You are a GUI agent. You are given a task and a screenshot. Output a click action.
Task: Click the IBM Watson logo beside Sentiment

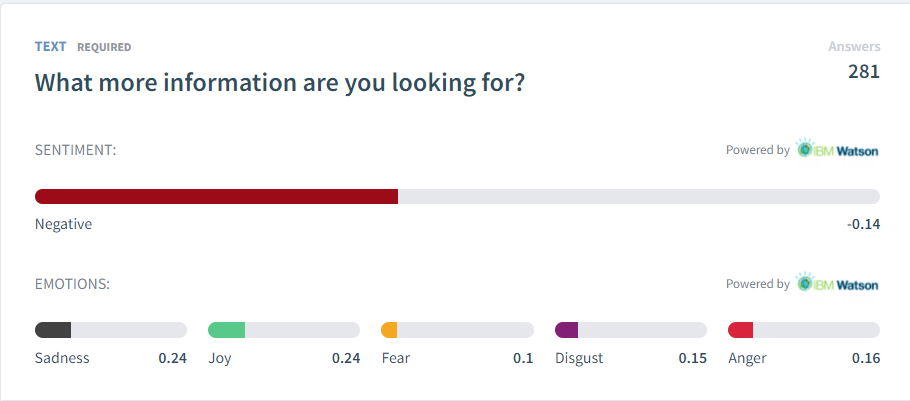click(x=837, y=149)
